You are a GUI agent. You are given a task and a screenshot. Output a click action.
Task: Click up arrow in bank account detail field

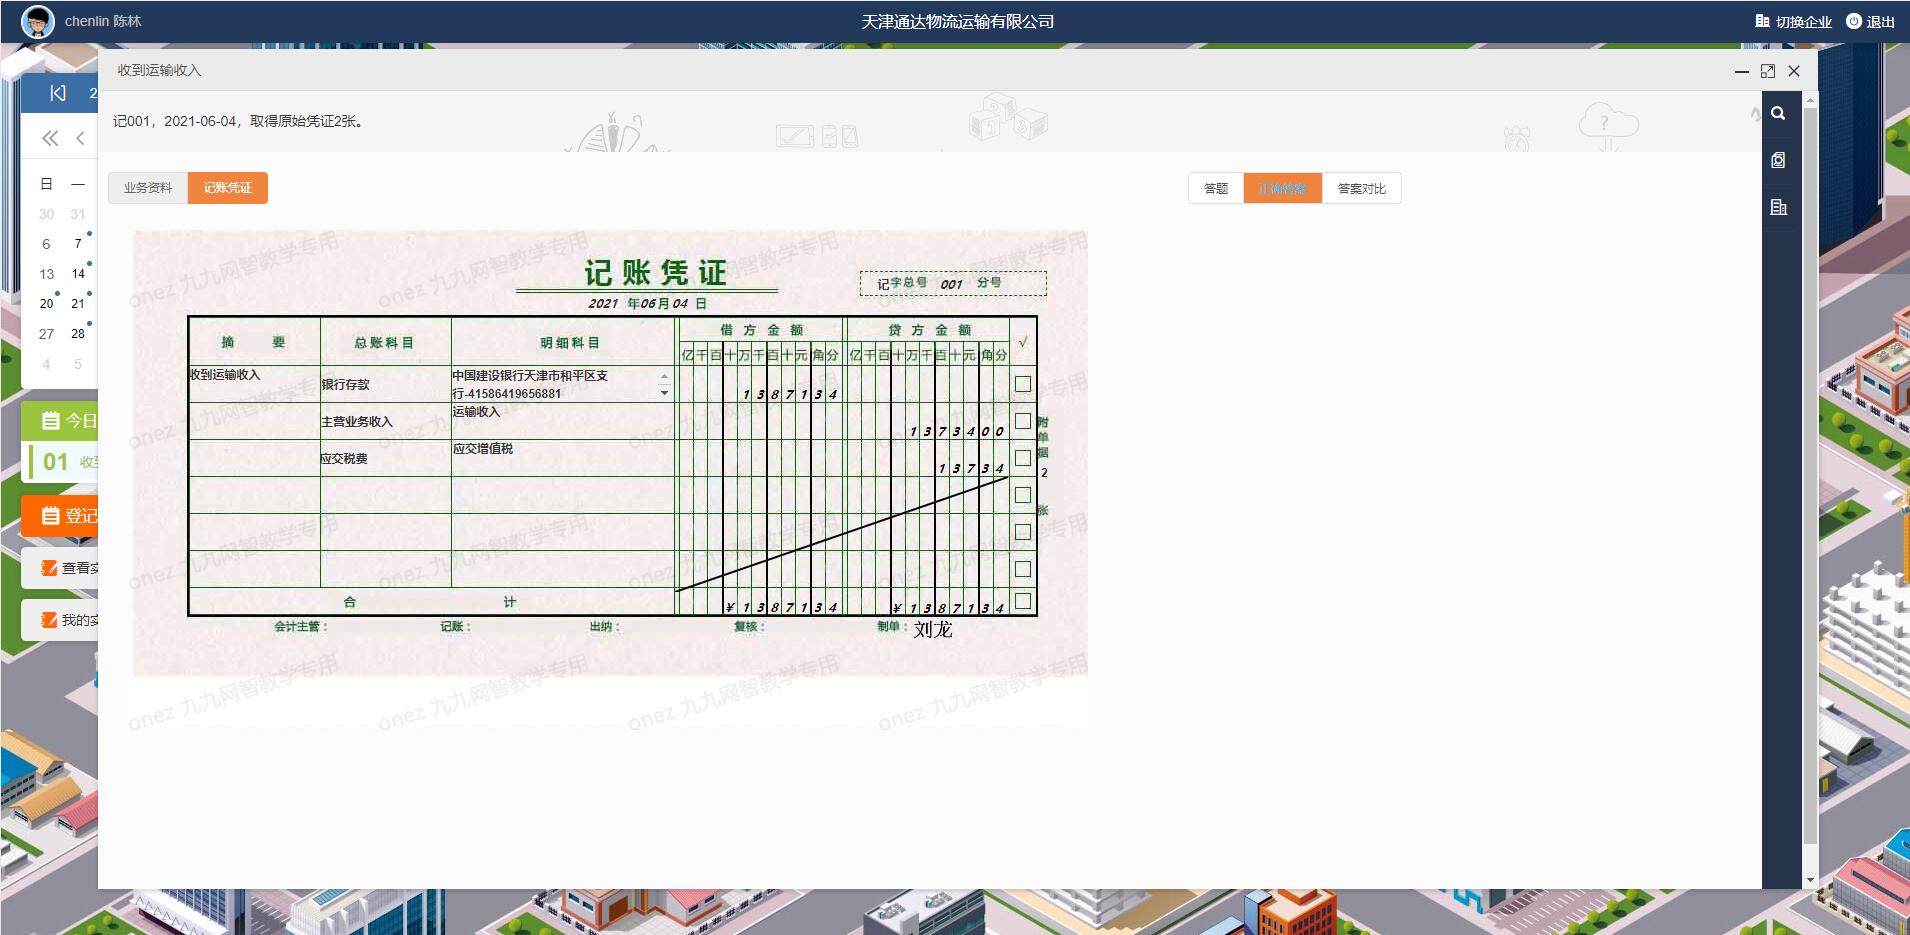[664, 376]
